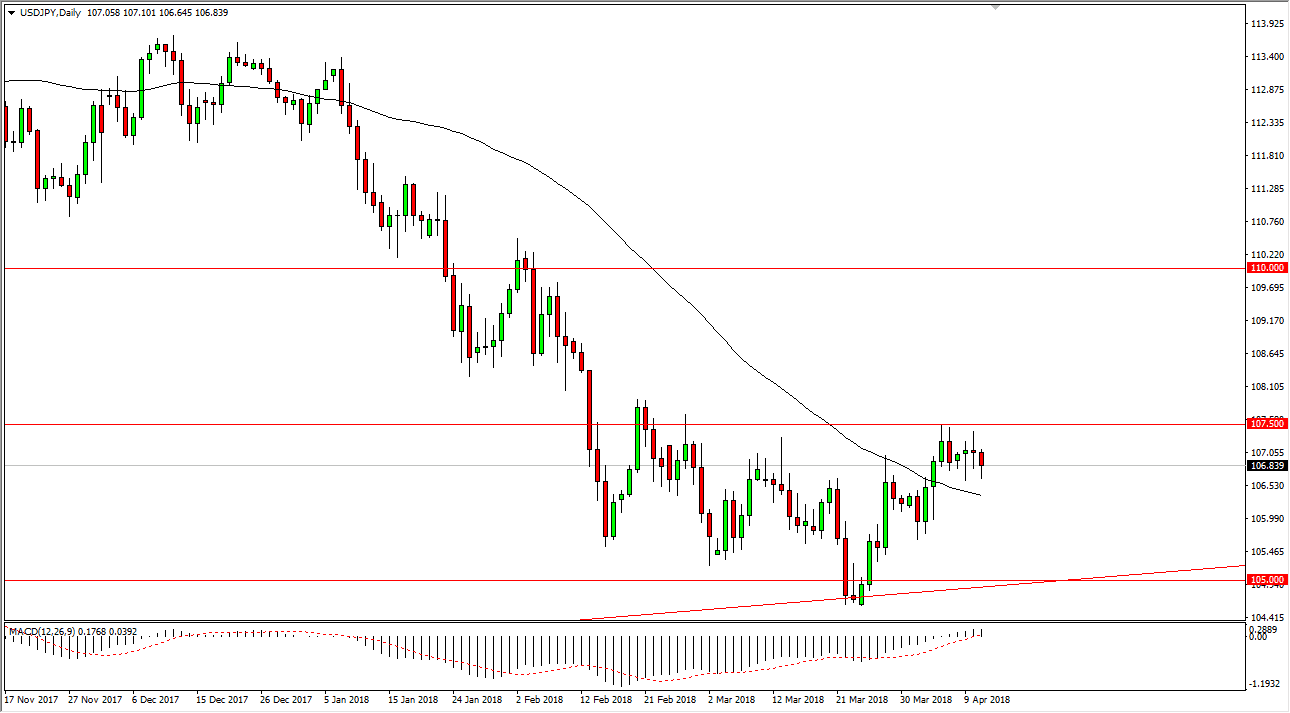Click the USDJPY,Daily chart title text

[x=50, y=13]
